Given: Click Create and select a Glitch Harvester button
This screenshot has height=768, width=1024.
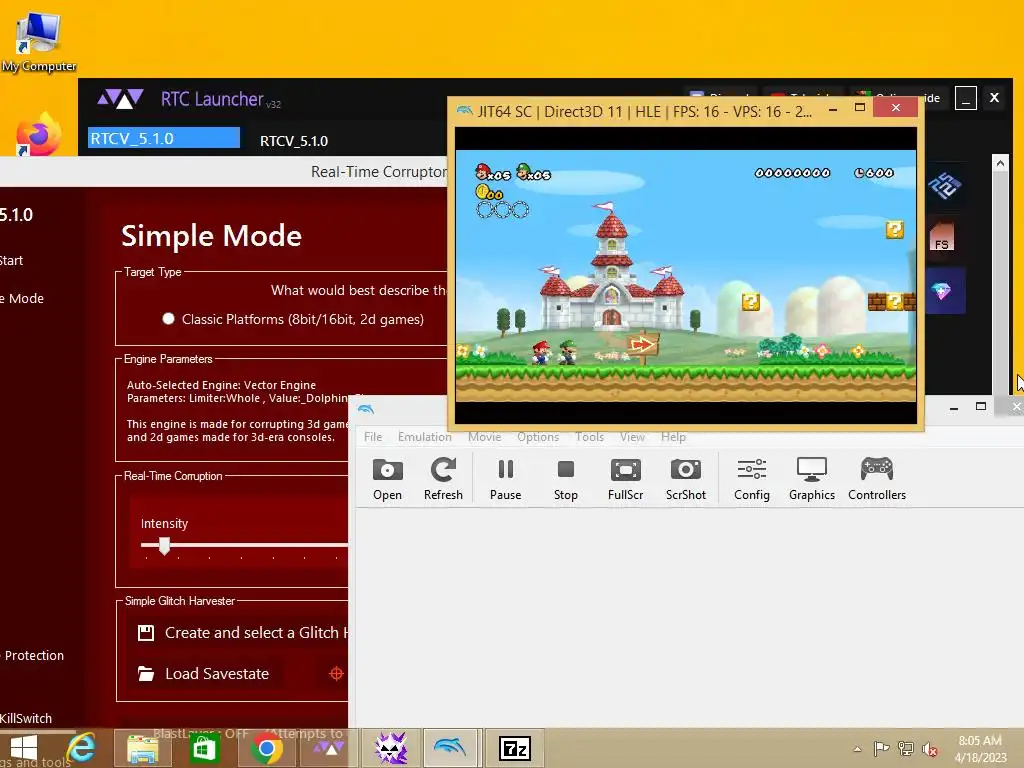Looking at the screenshot, I should coord(243,632).
